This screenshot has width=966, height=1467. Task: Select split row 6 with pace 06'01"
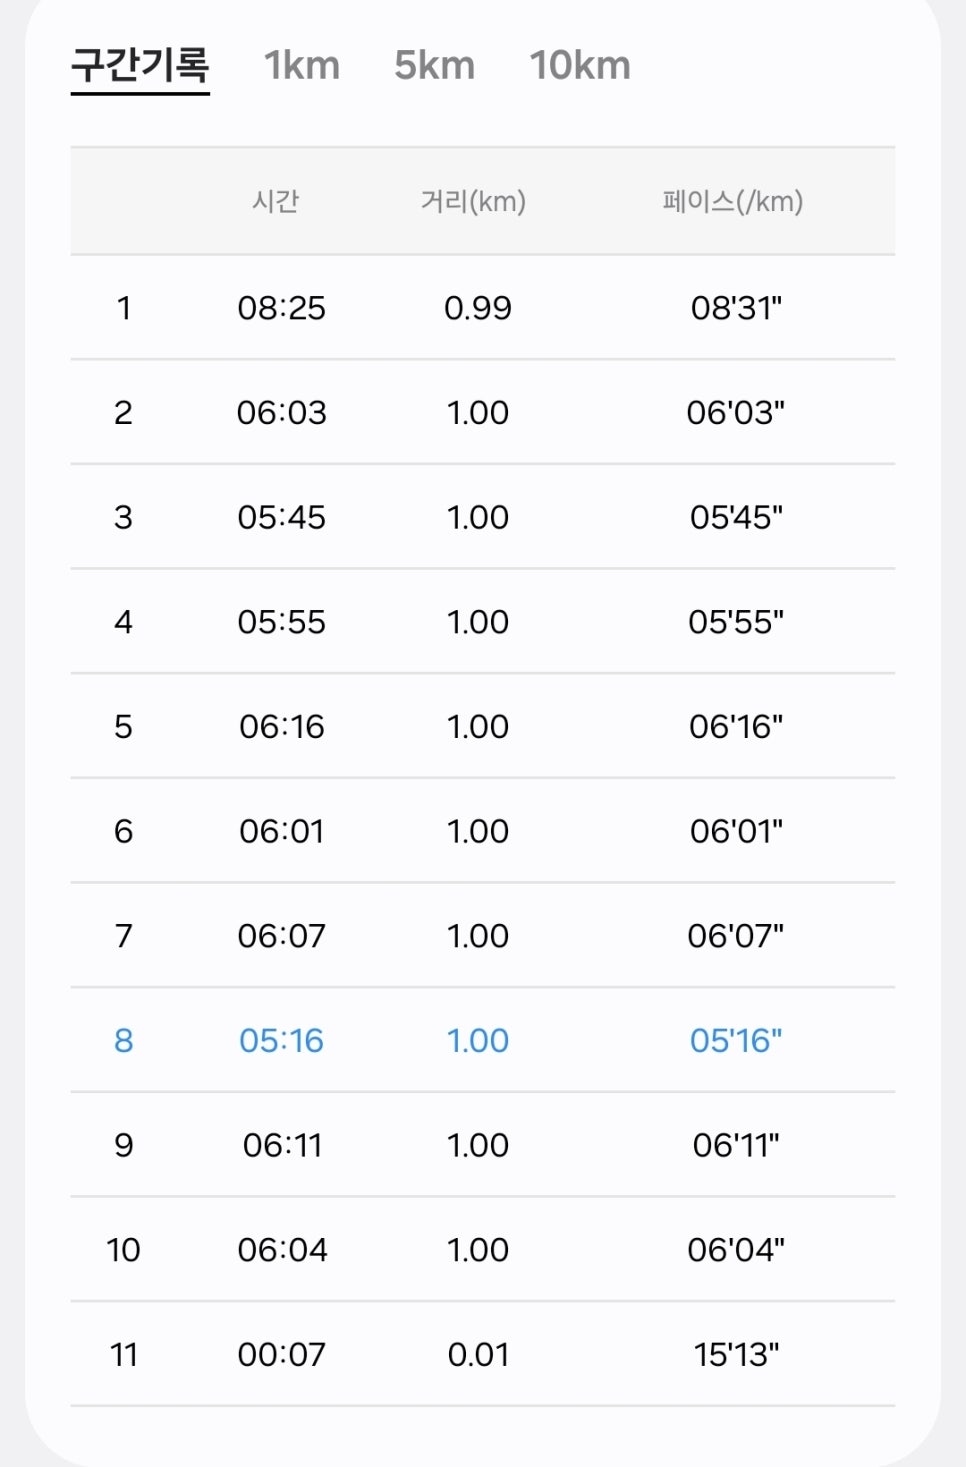tap(483, 831)
